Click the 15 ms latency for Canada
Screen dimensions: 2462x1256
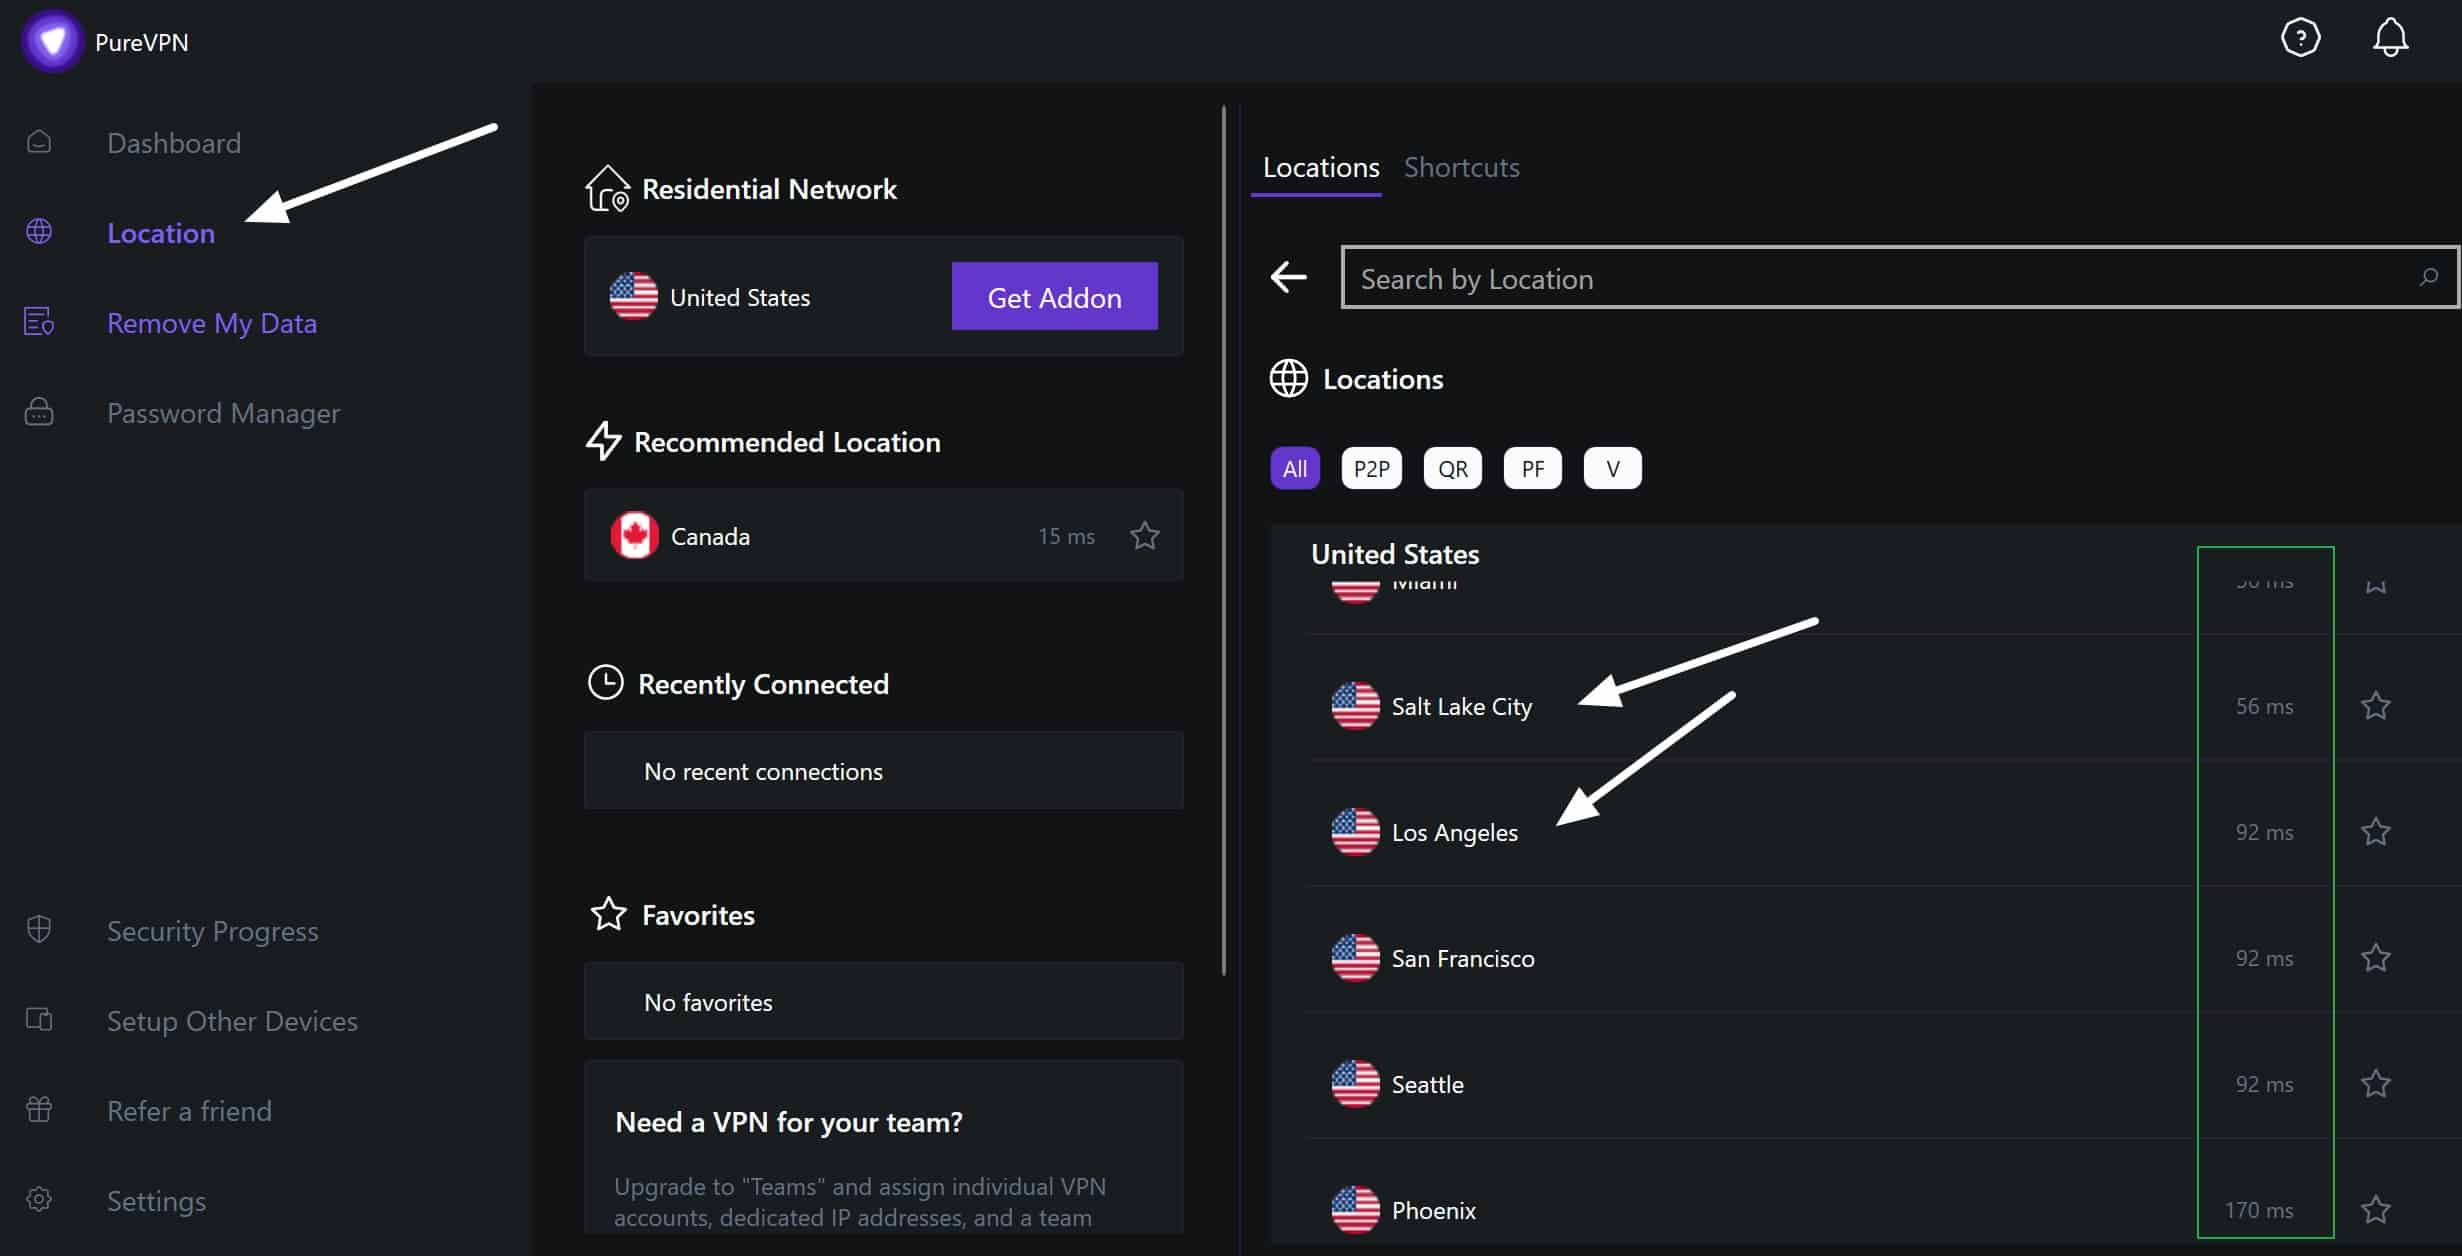pos(1066,536)
